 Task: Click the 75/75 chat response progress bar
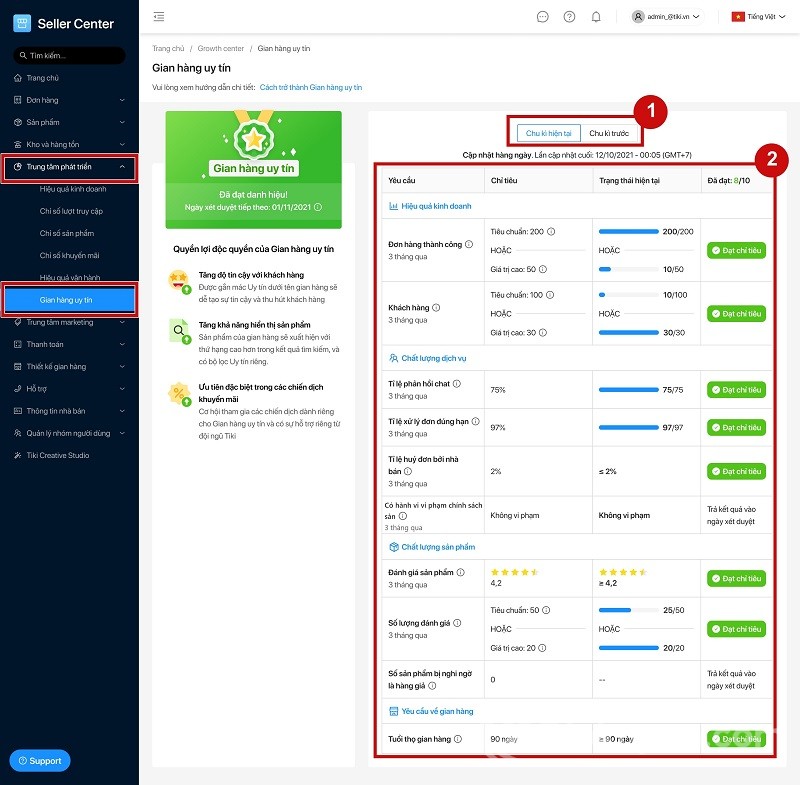tap(629, 390)
